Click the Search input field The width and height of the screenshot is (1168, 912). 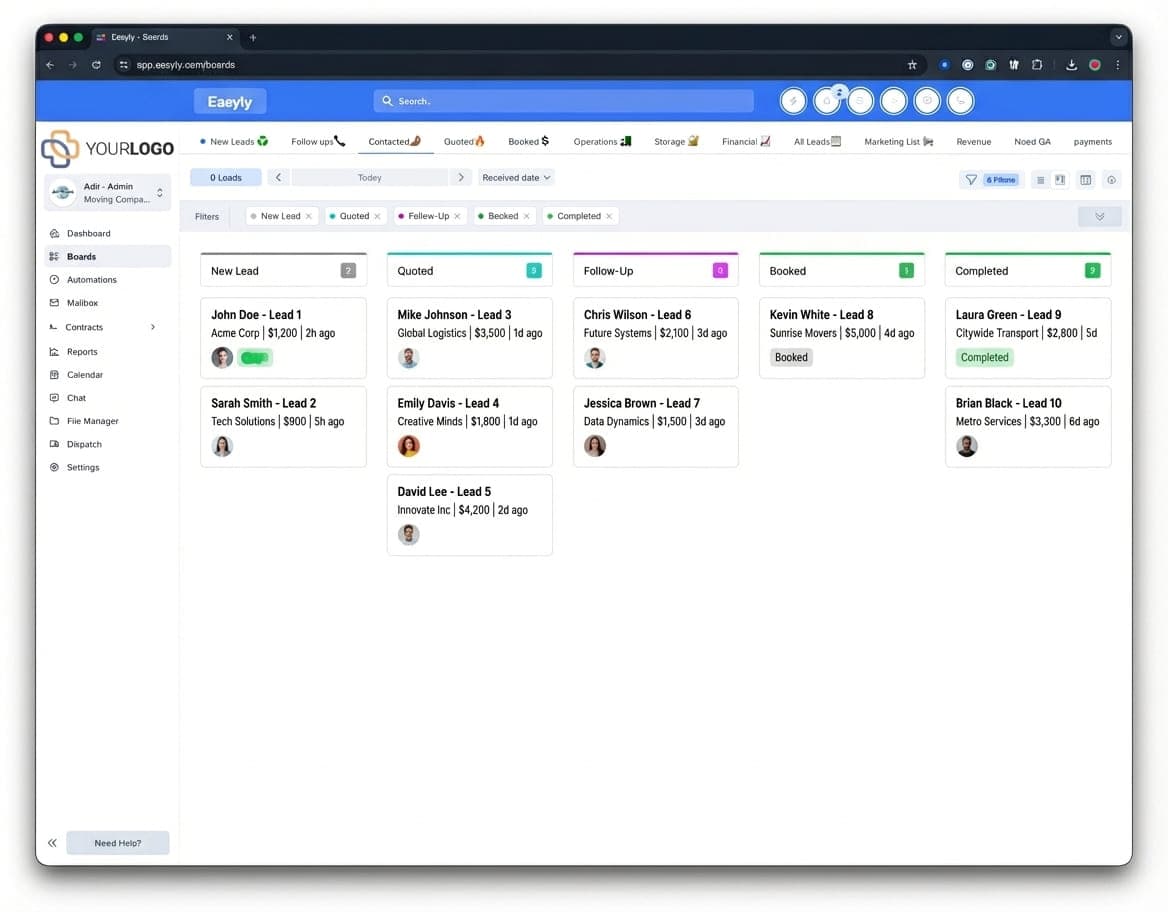[x=563, y=101]
